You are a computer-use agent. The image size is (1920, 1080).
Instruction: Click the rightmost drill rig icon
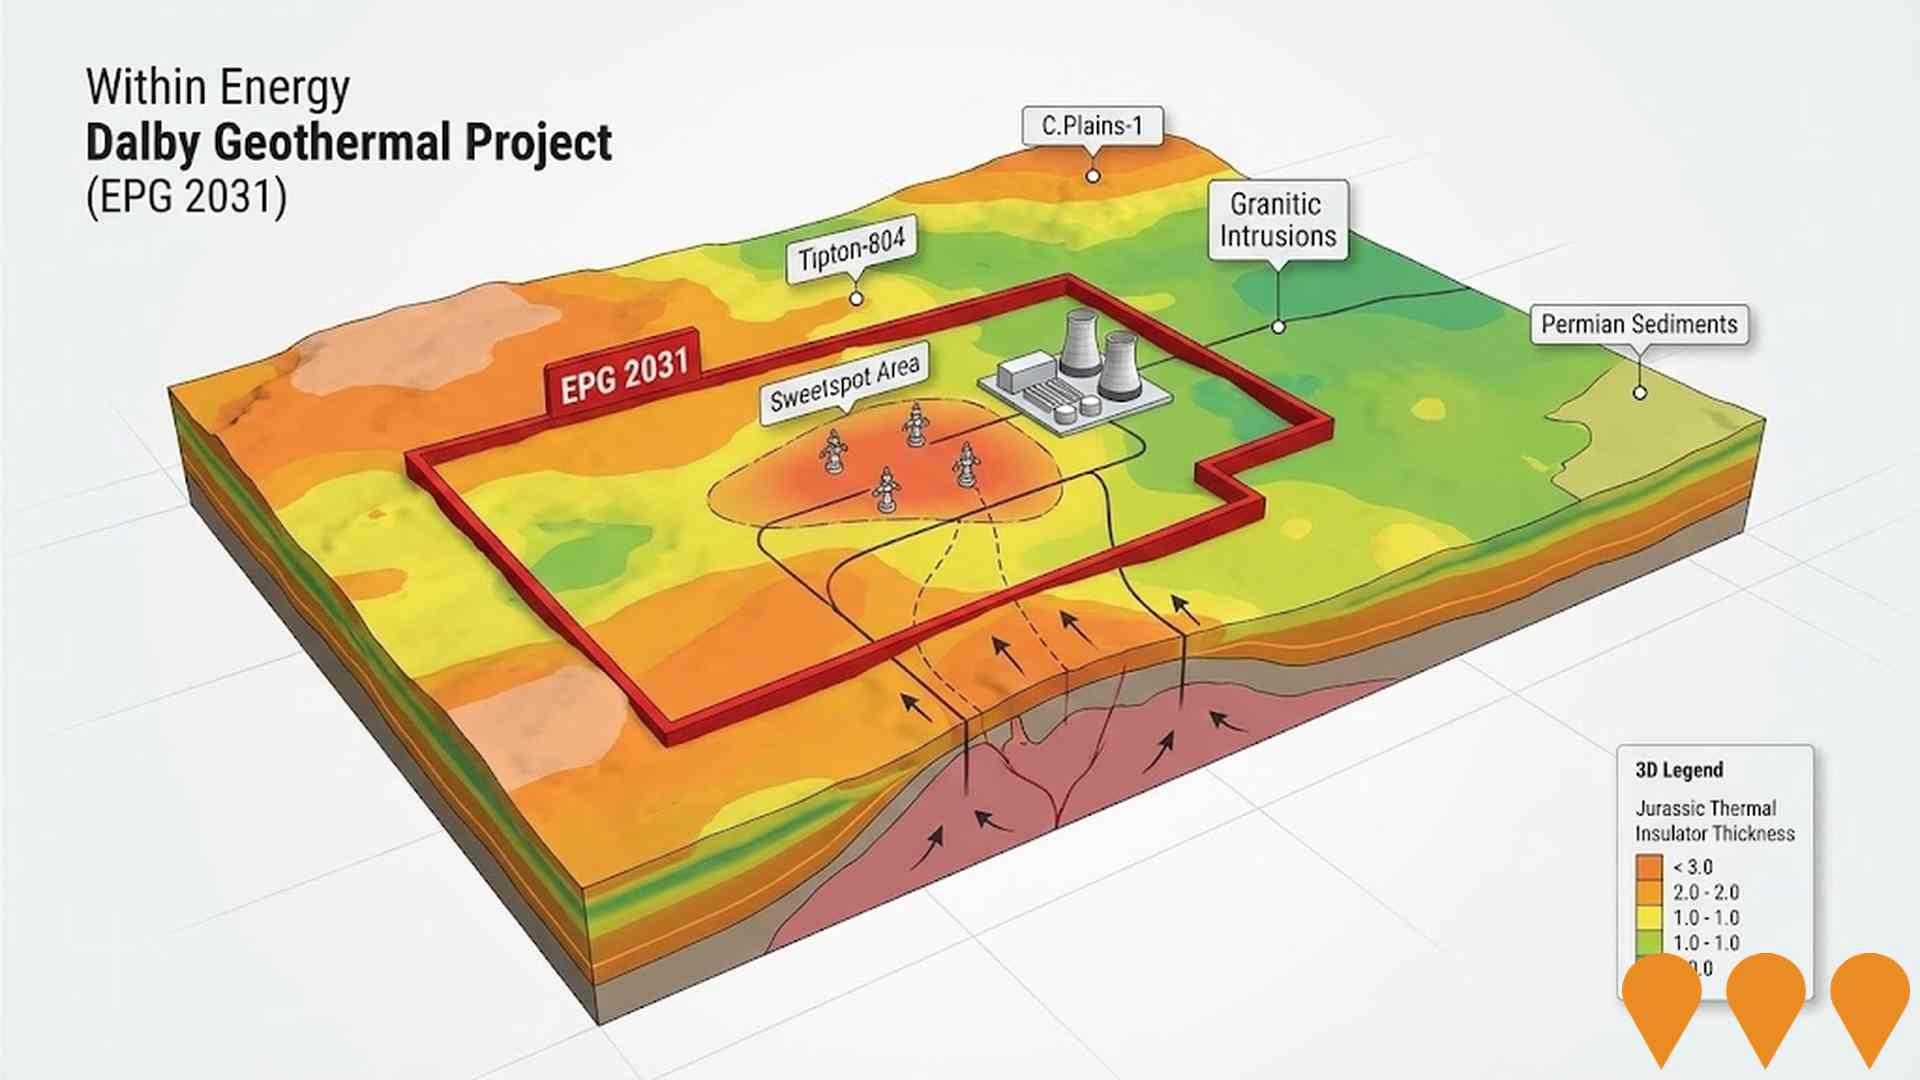click(x=965, y=464)
